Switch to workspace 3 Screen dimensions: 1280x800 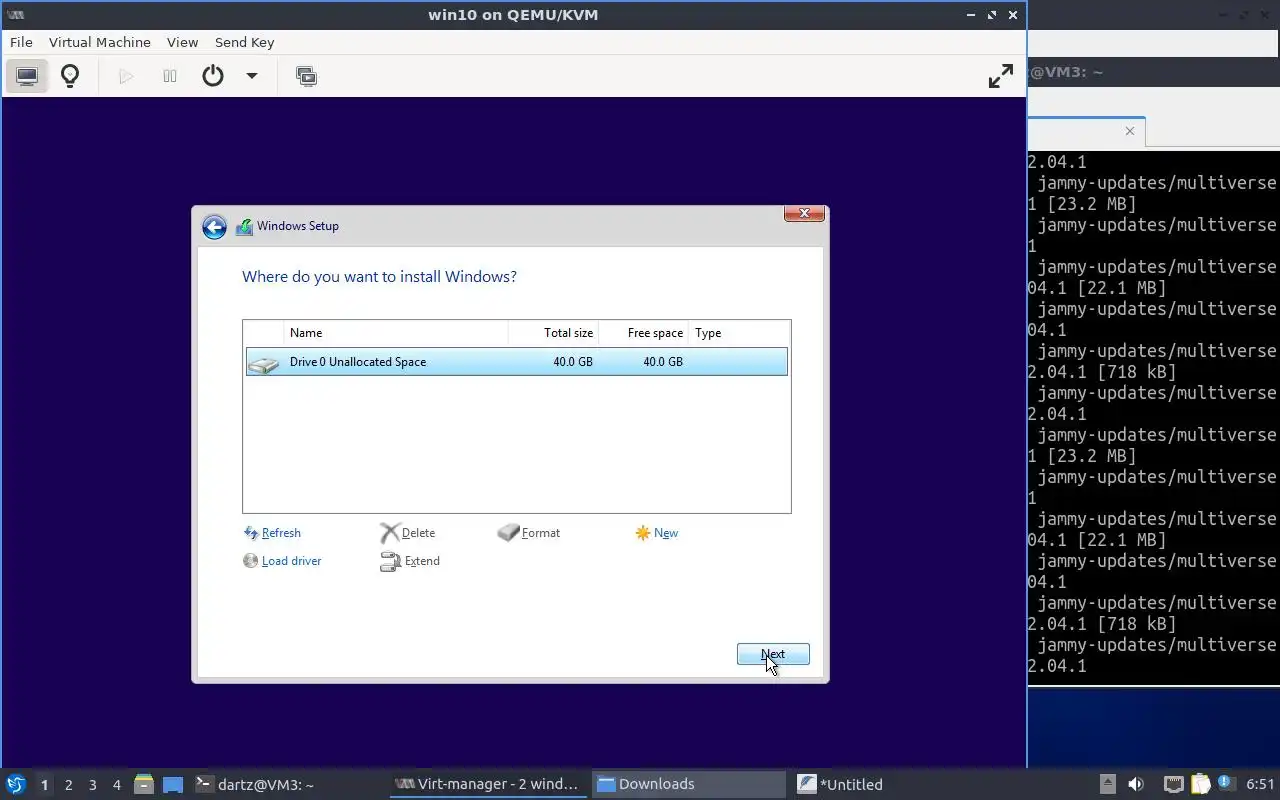pos(93,785)
